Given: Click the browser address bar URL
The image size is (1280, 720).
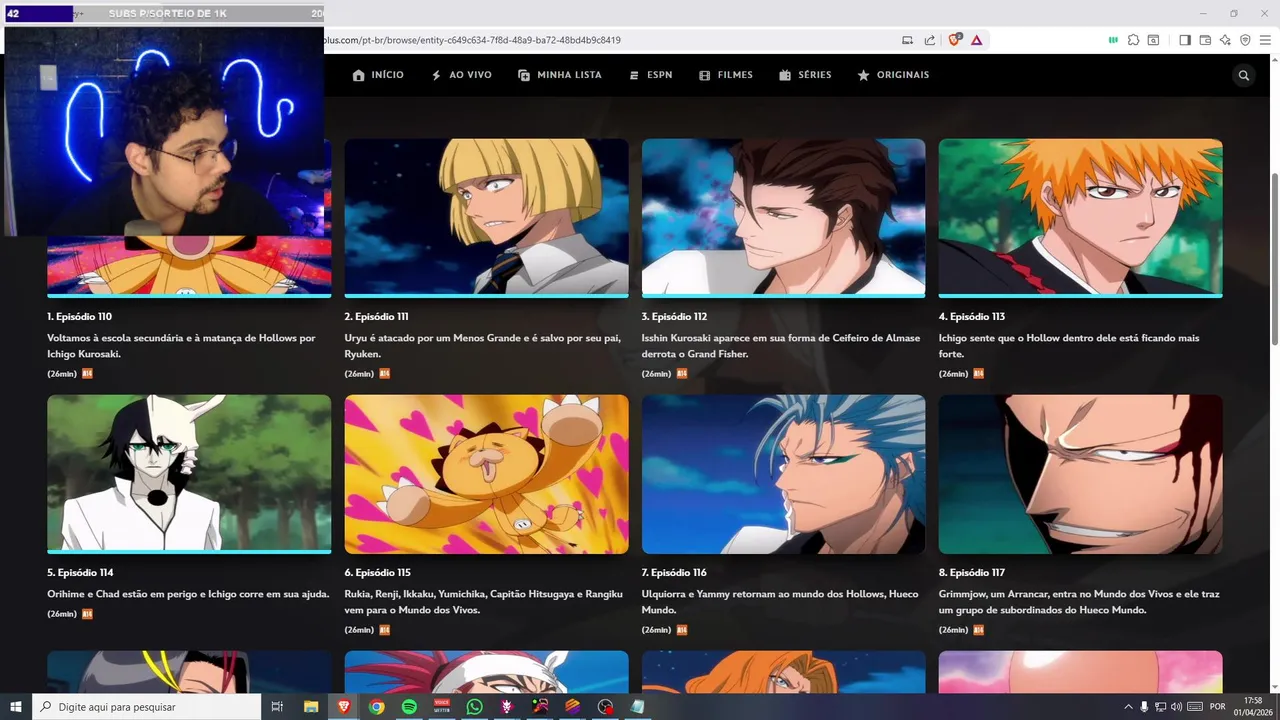Looking at the screenshot, I should tap(472, 40).
